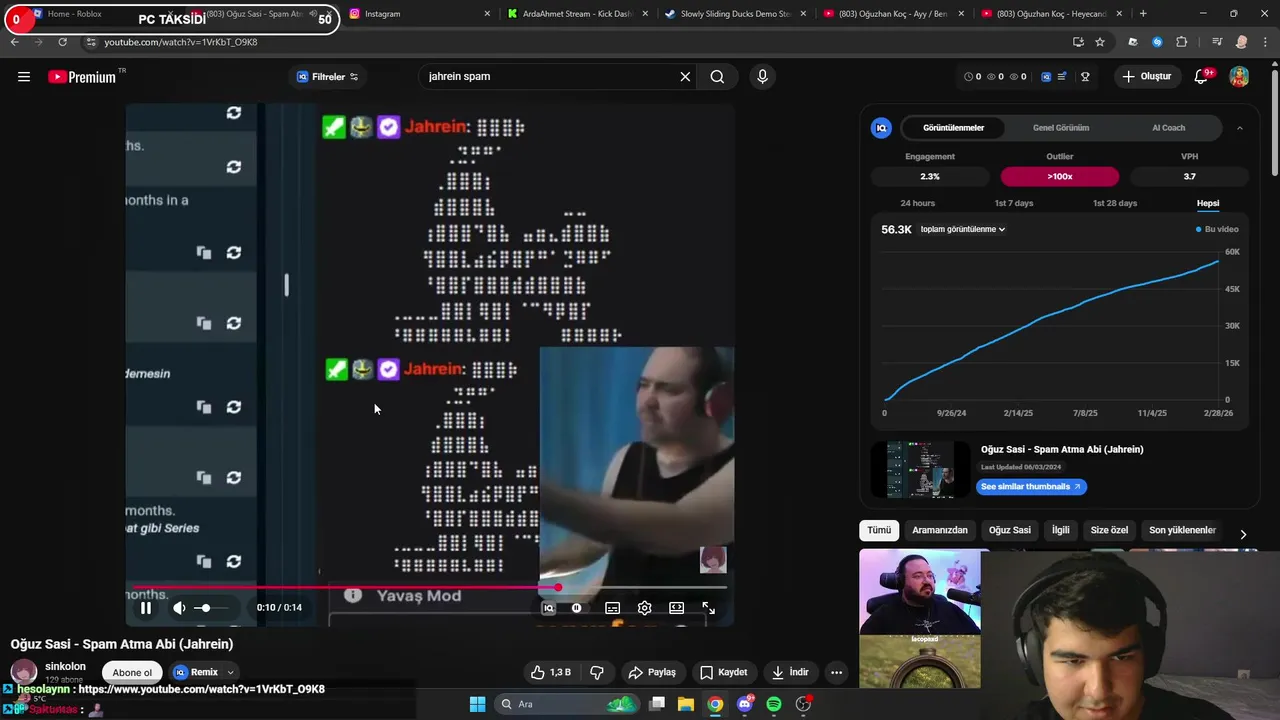Image resolution: width=1280 pixels, height=720 pixels.
Task: Toggle autoplay switch in player controls
Action: (x=576, y=607)
